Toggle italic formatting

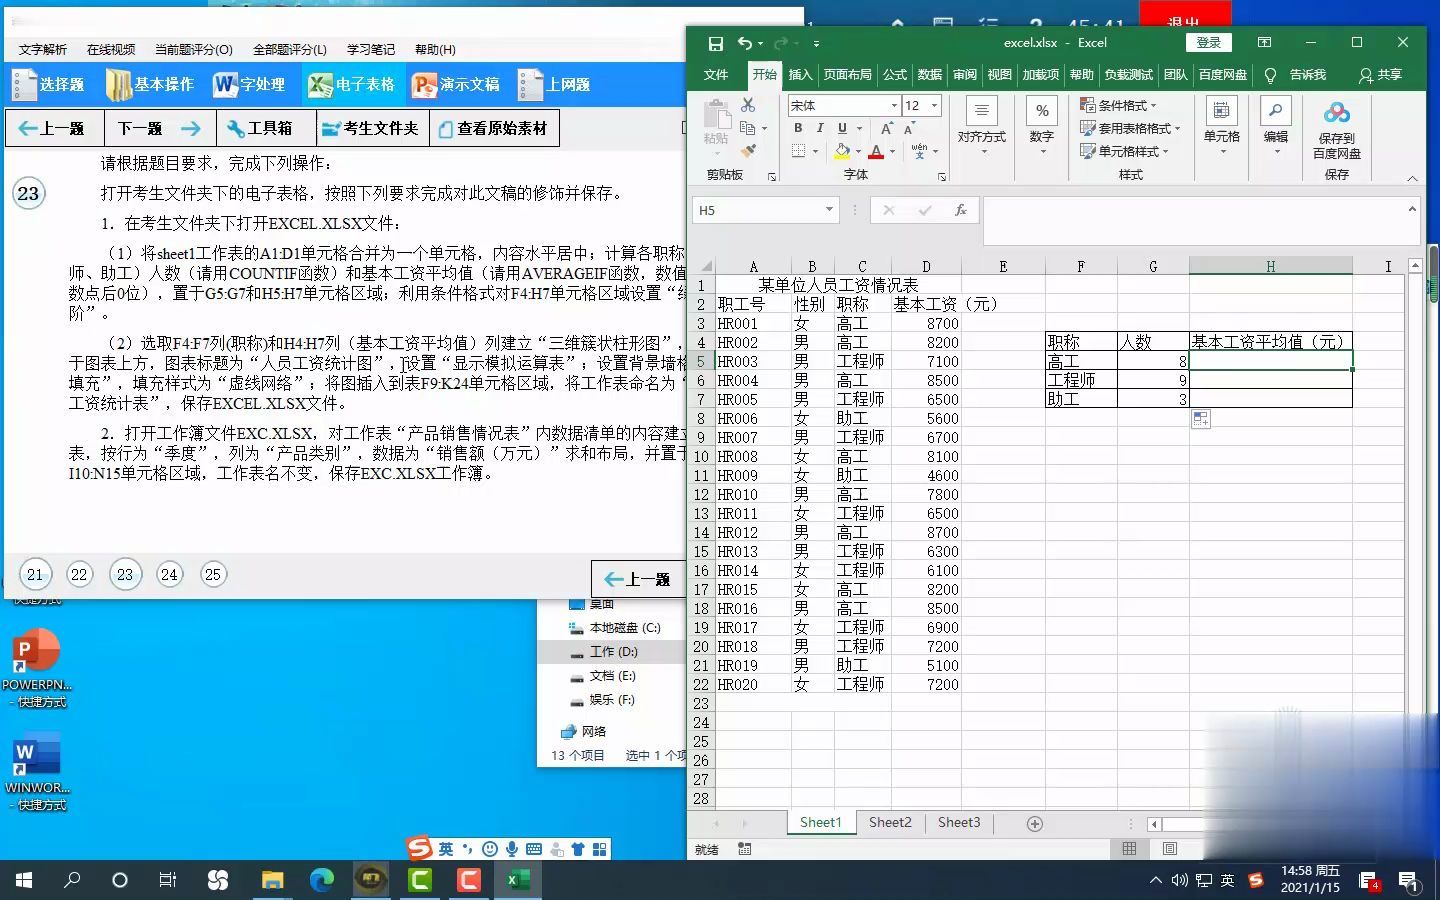[x=819, y=128]
